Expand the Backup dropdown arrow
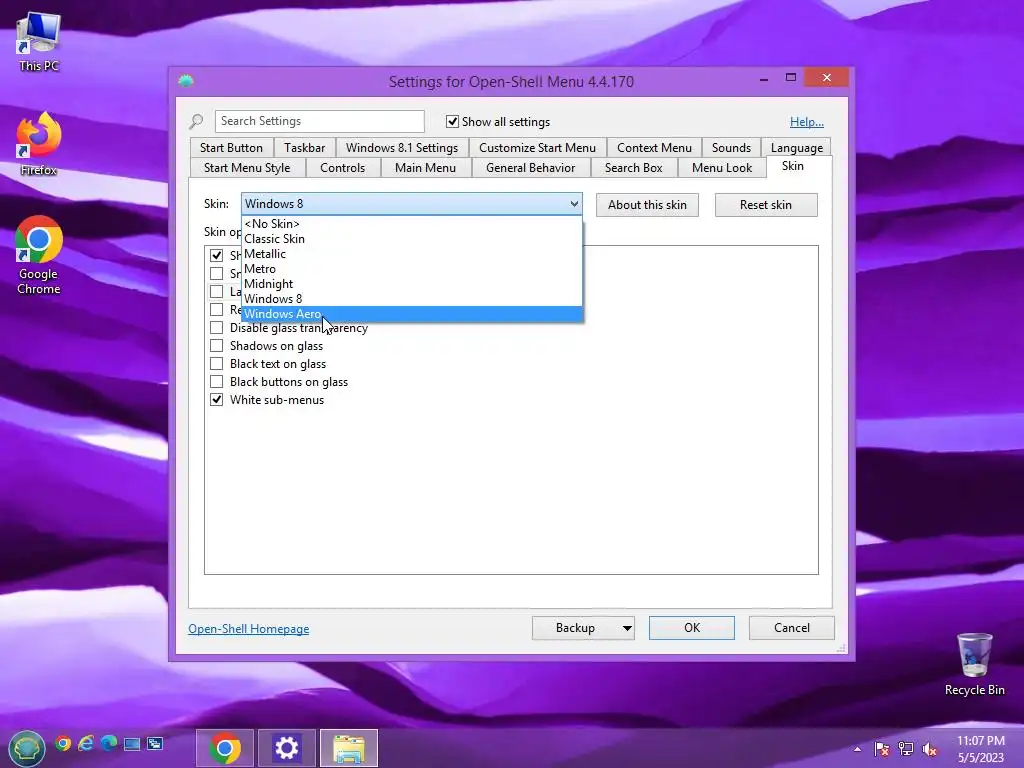 tap(627, 628)
